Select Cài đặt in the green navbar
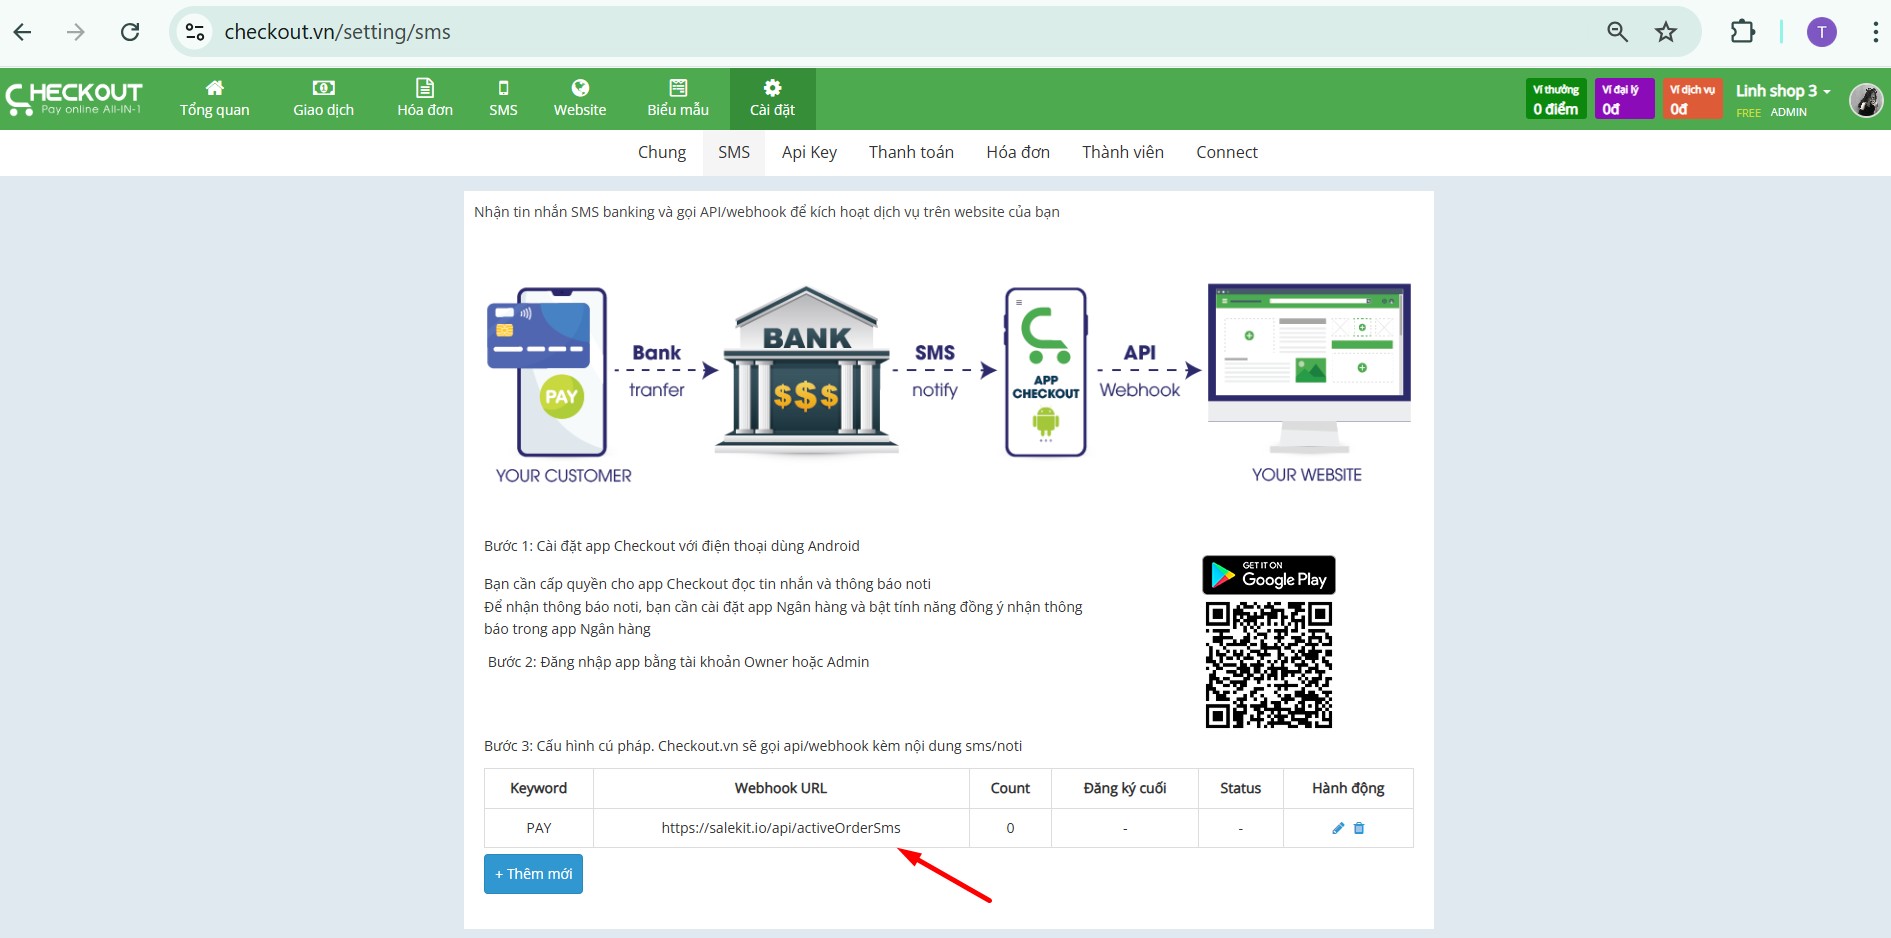This screenshot has height=938, width=1891. coord(772,99)
